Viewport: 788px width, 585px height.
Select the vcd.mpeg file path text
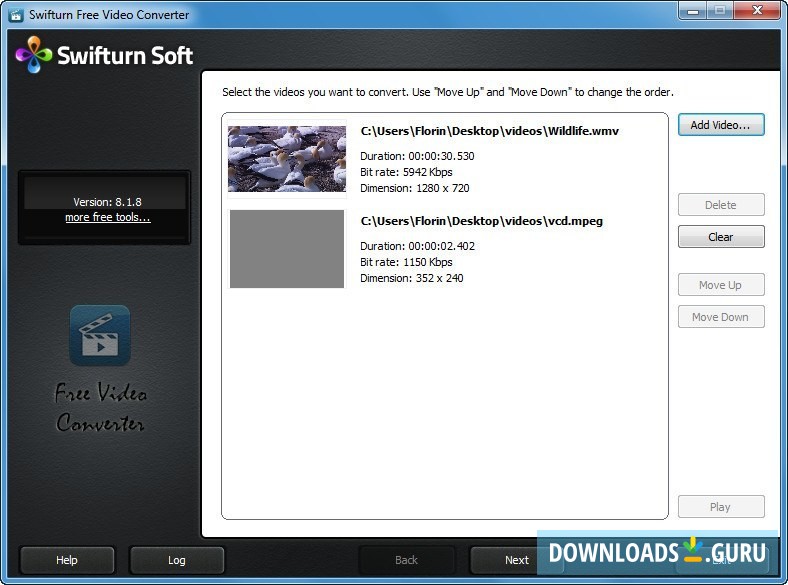click(x=481, y=221)
